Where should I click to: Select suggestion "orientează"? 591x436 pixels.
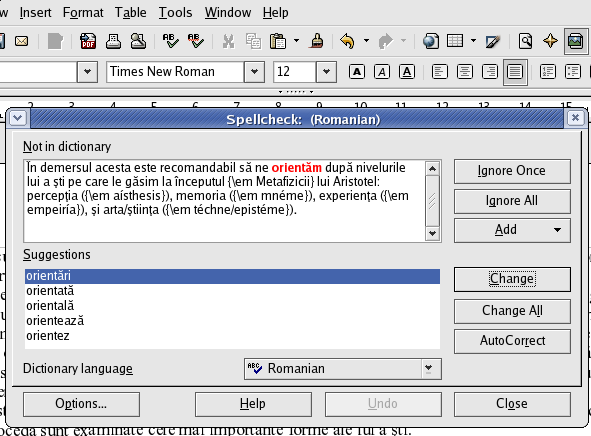click(x=232, y=321)
